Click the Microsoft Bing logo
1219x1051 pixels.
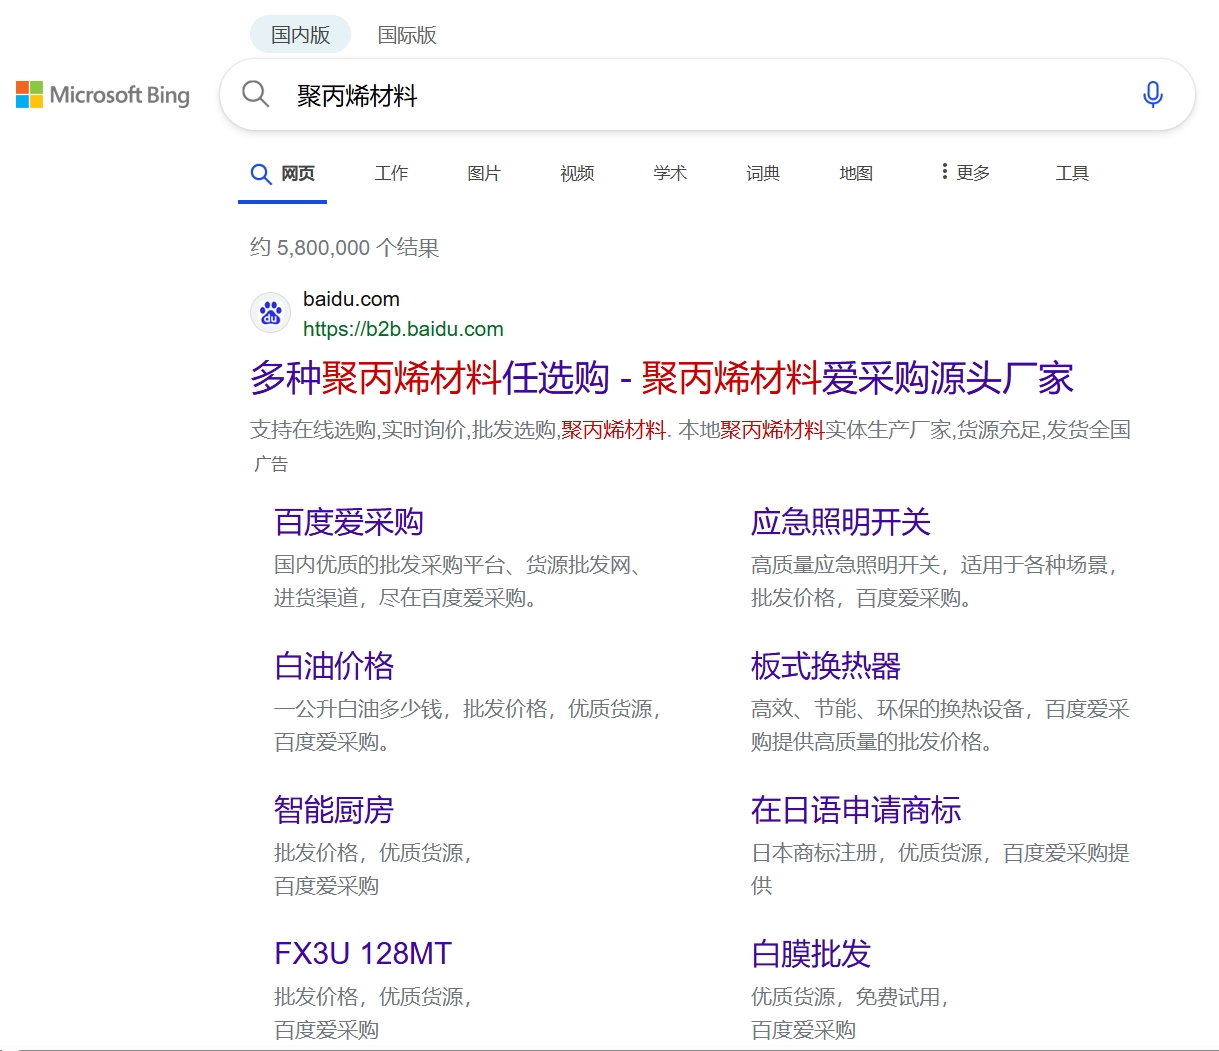102,94
